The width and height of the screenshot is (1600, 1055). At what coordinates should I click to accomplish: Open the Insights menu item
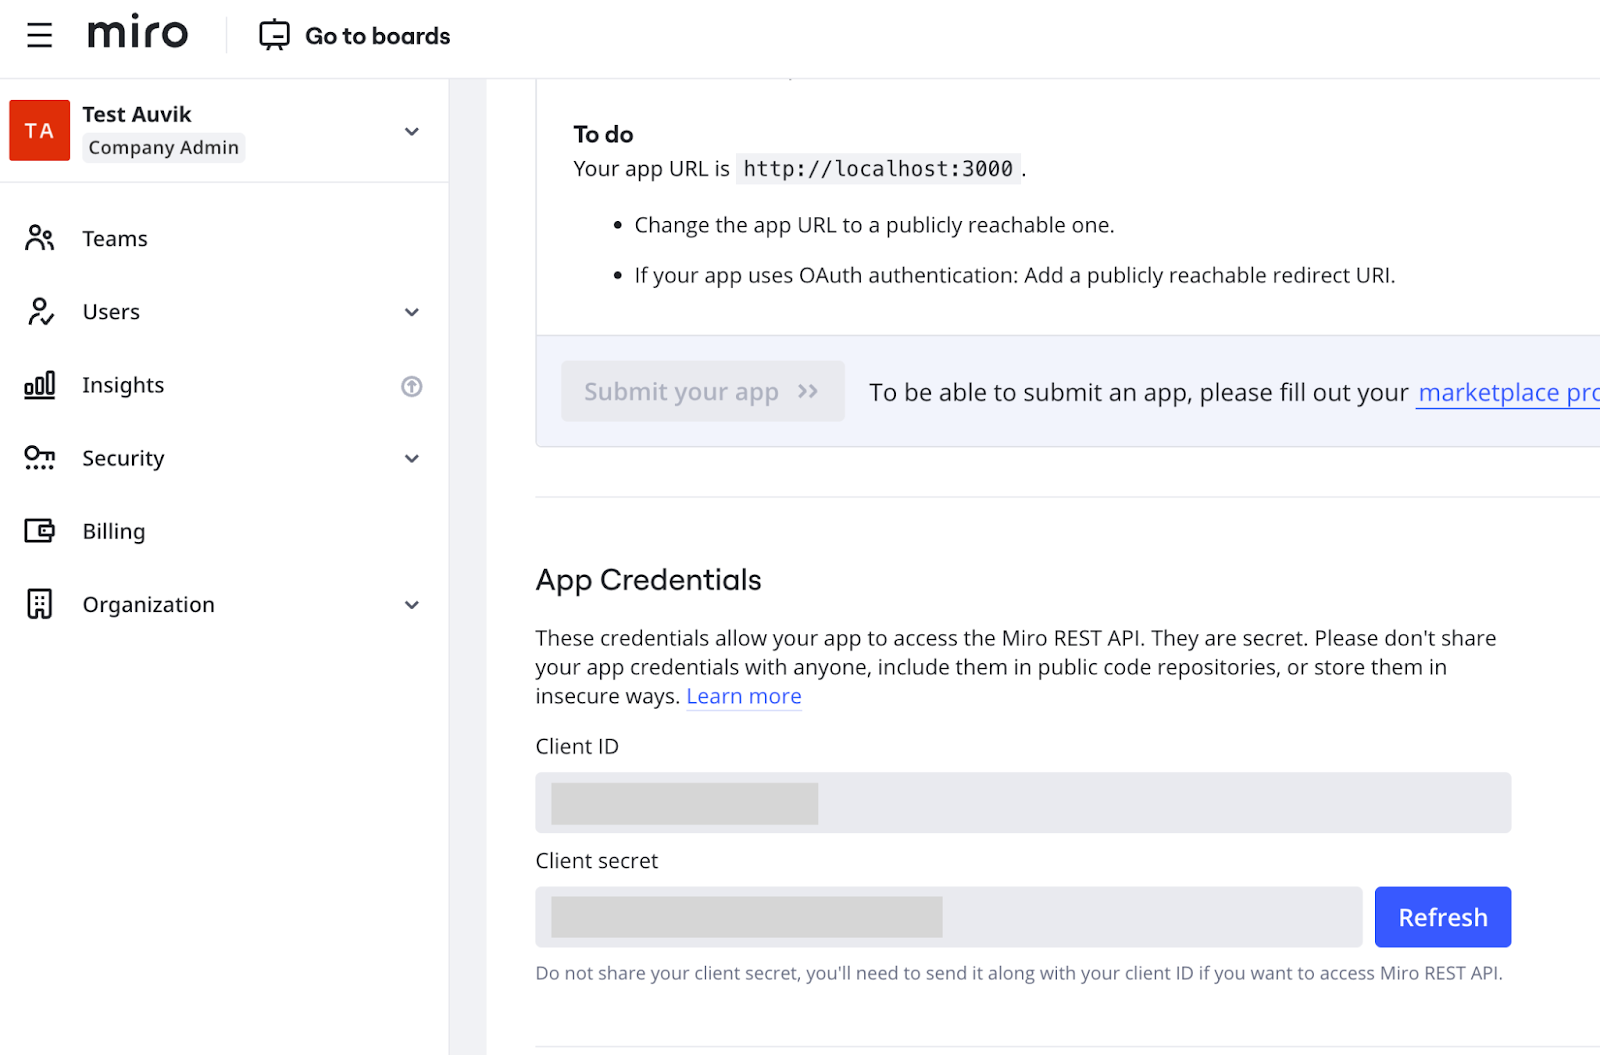(x=123, y=385)
